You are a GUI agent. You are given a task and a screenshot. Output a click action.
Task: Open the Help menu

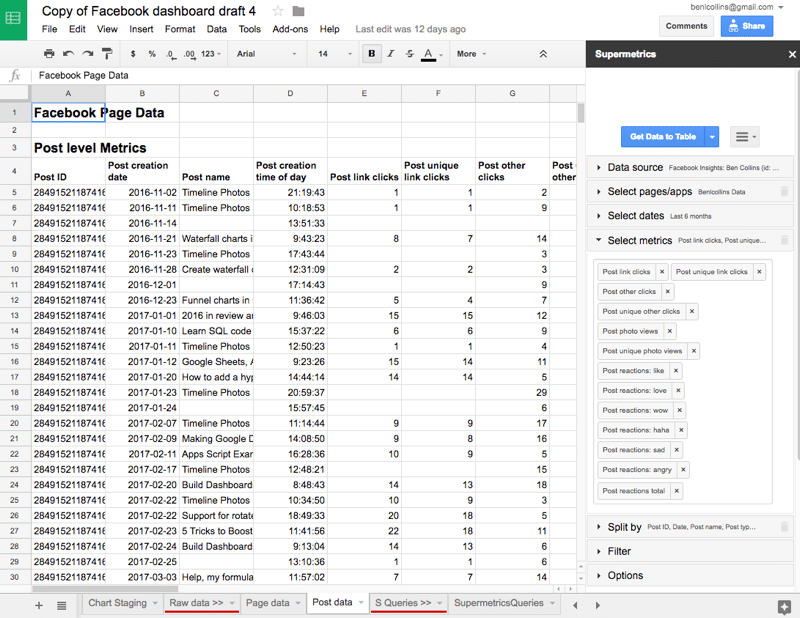(330, 29)
